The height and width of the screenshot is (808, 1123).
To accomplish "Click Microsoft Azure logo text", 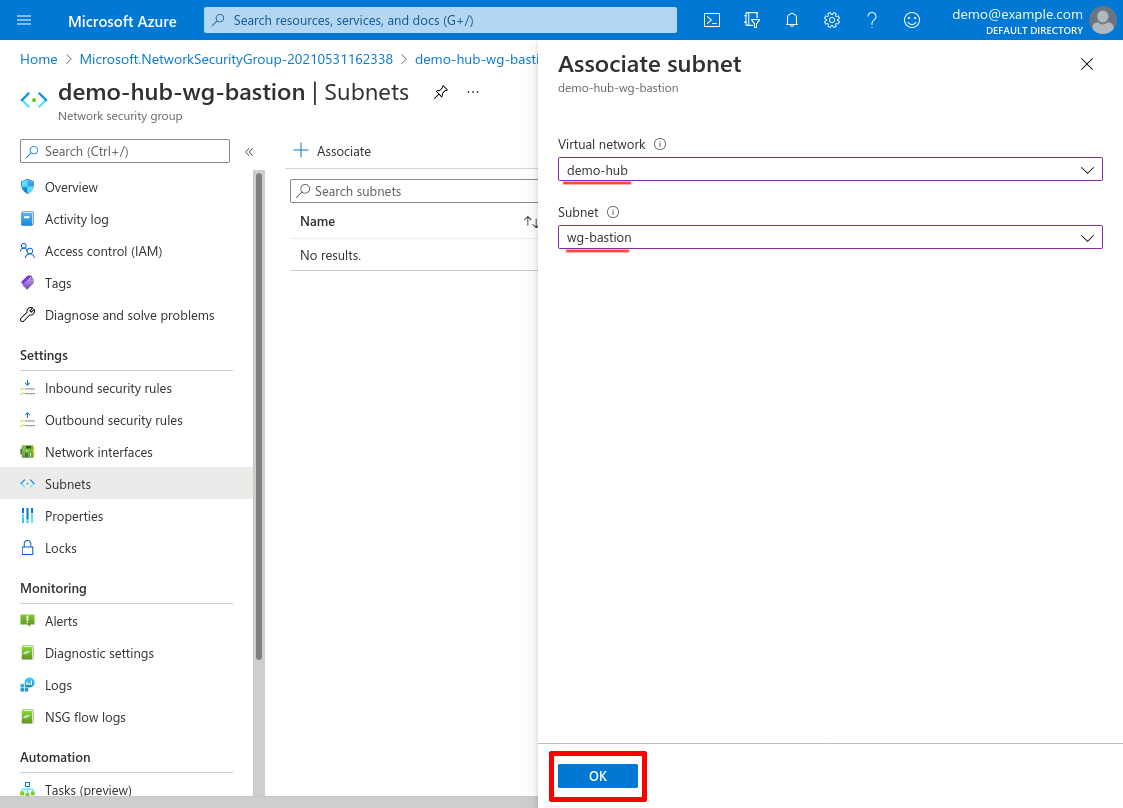I will point(122,21).
